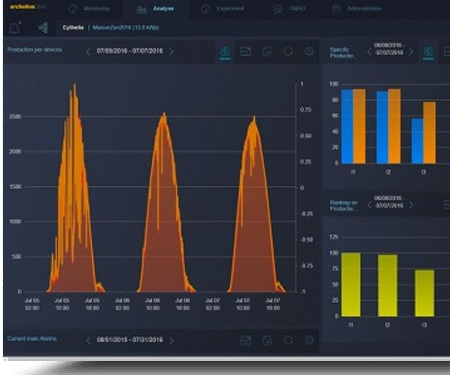The height and width of the screenshot is (375, 450).
Task: Click the Monitoring gauge icon
Action: pos(73,9)
